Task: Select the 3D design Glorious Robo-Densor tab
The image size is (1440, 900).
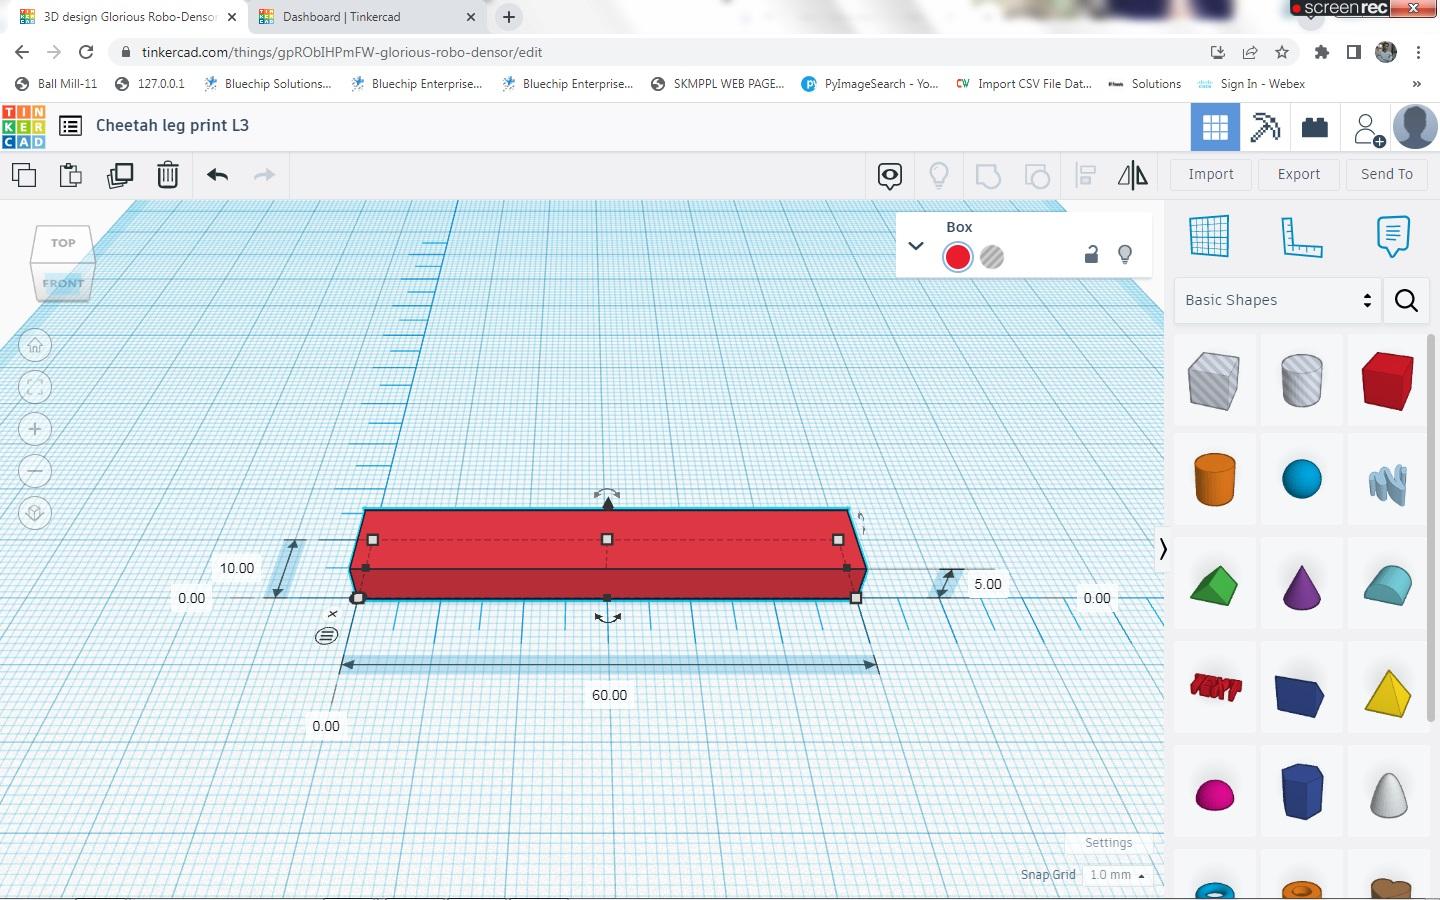Action: point(126,17)
